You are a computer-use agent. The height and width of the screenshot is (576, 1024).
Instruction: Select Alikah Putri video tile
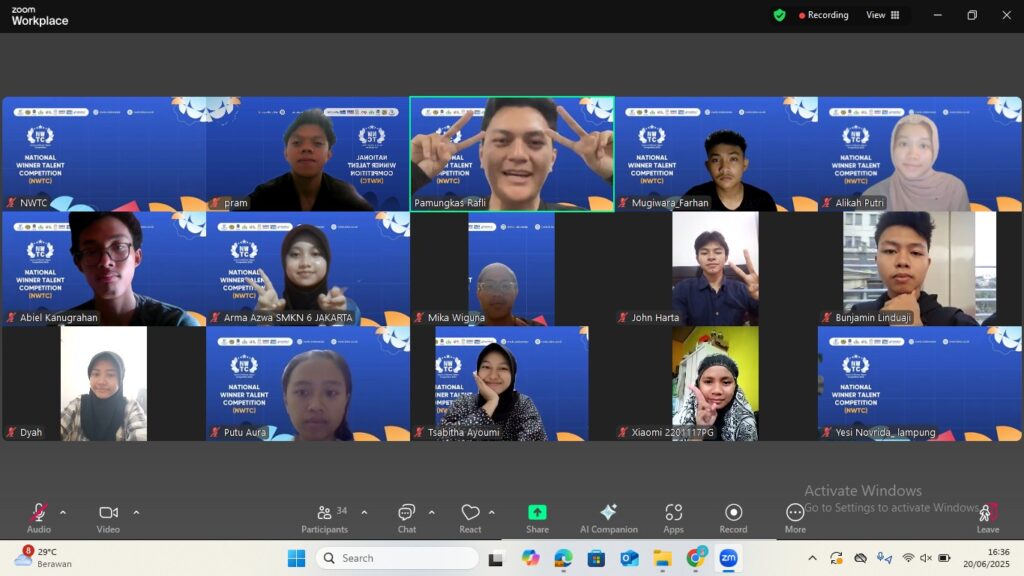(x=920, y=154)
